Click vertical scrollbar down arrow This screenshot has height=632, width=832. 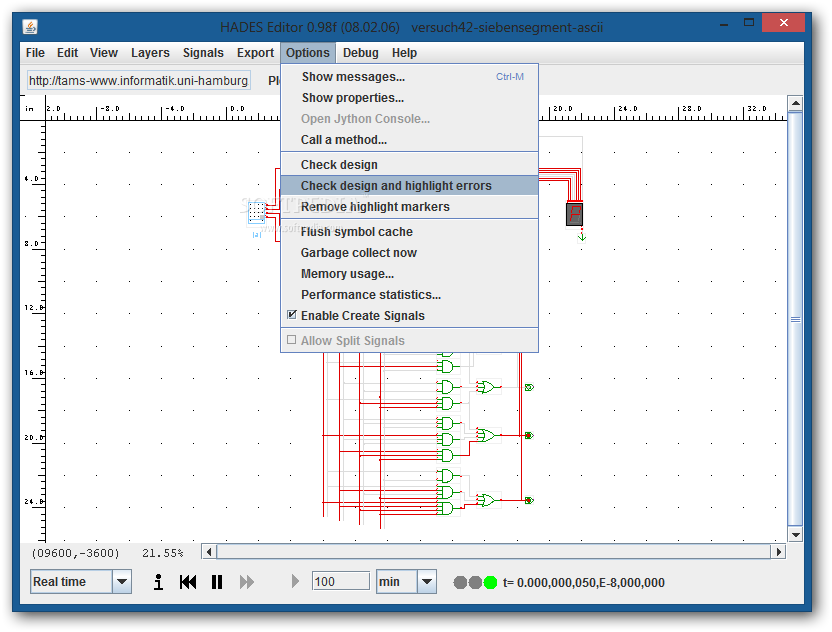pos(795,535)
